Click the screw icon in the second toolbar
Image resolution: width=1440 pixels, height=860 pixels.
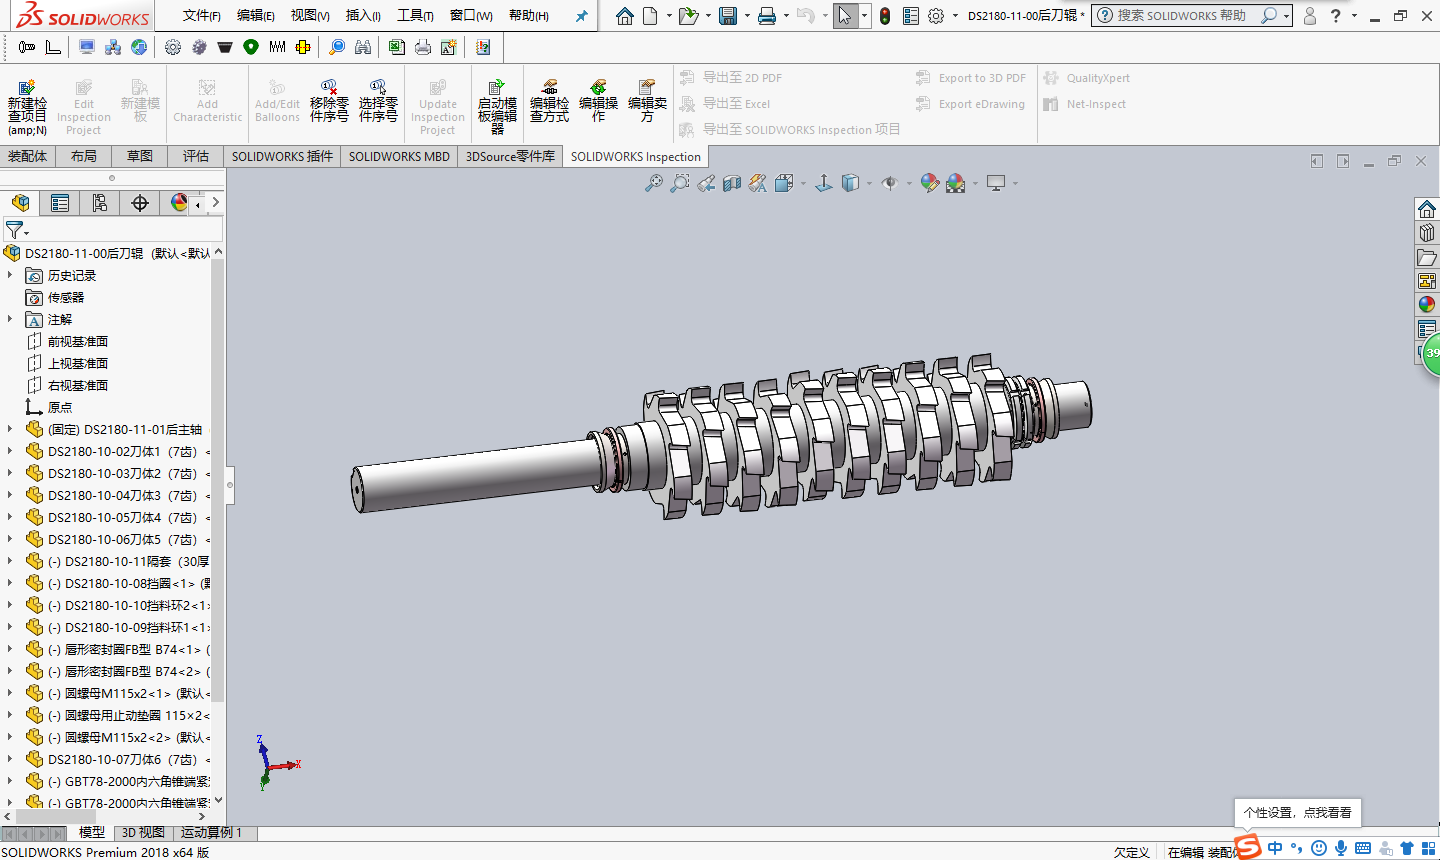point(26,47)
